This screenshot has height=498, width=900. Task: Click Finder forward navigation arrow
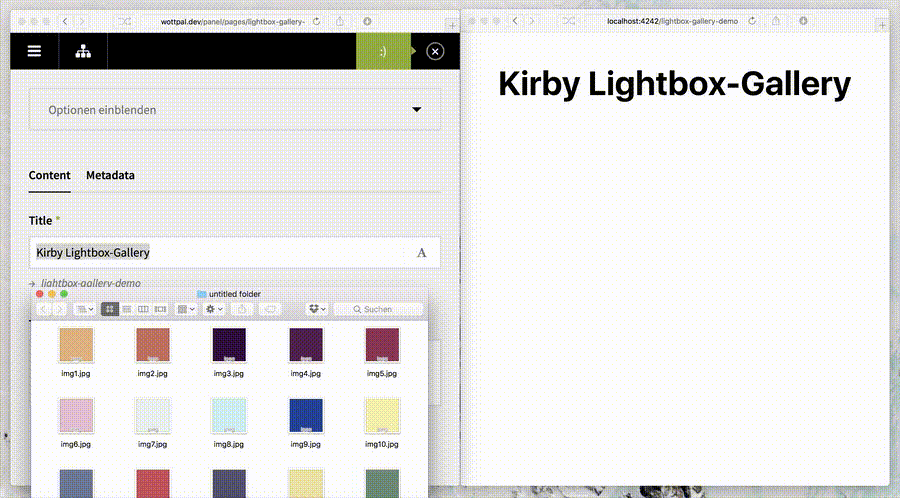pos(59,309)
